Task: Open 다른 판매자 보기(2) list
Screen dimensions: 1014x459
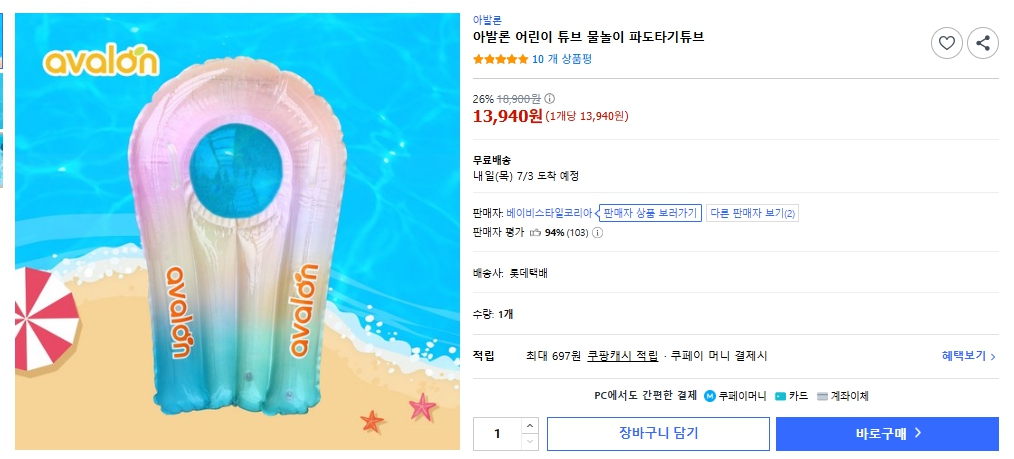Action: tap(752, 213)
